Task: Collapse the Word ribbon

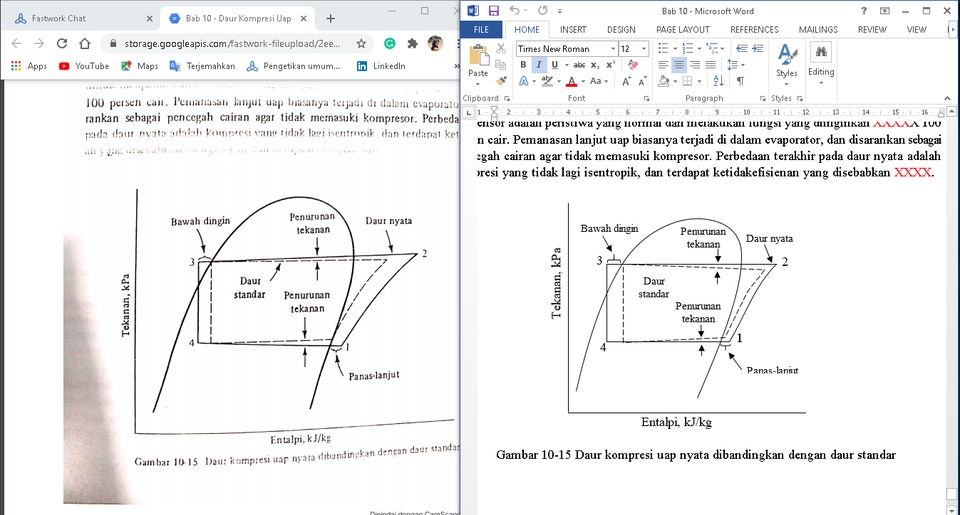Action: 947,98
